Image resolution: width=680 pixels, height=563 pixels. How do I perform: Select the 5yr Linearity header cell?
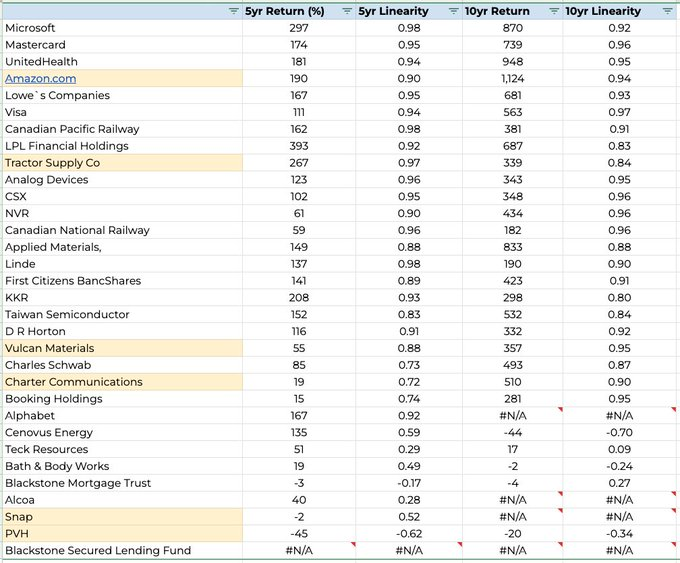click(x=409, y=11)
